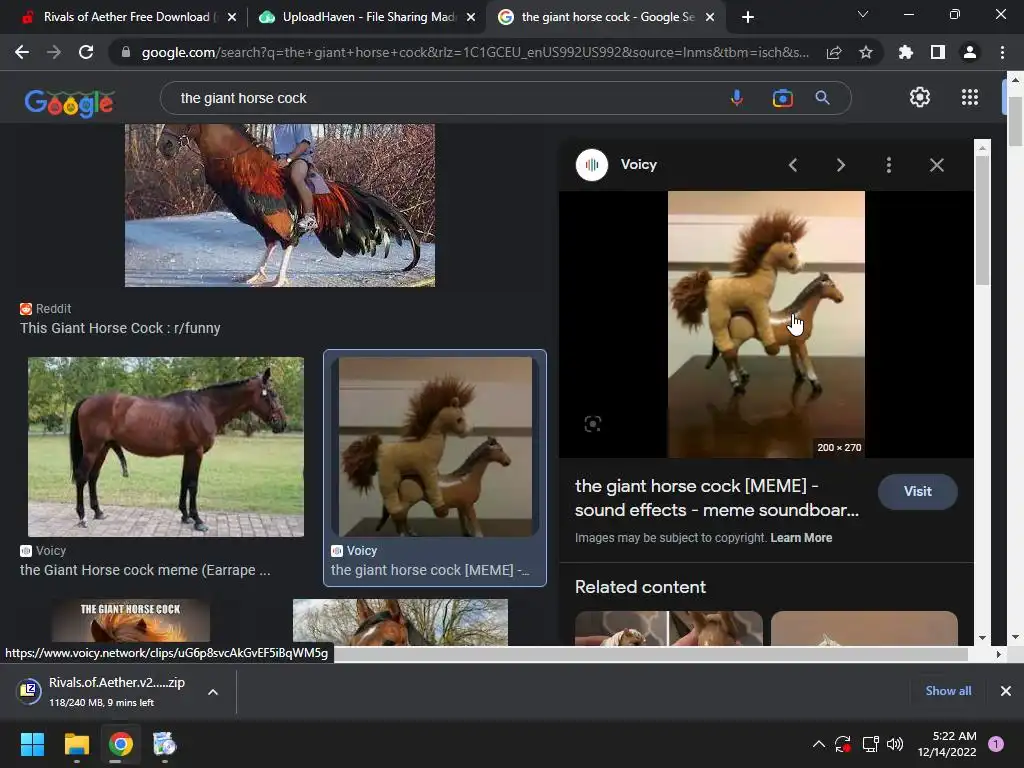Toggle the Chrome side panel icon
This screenshot has height=768, width=1024.
pyautogui.click(x=938, y=52)
